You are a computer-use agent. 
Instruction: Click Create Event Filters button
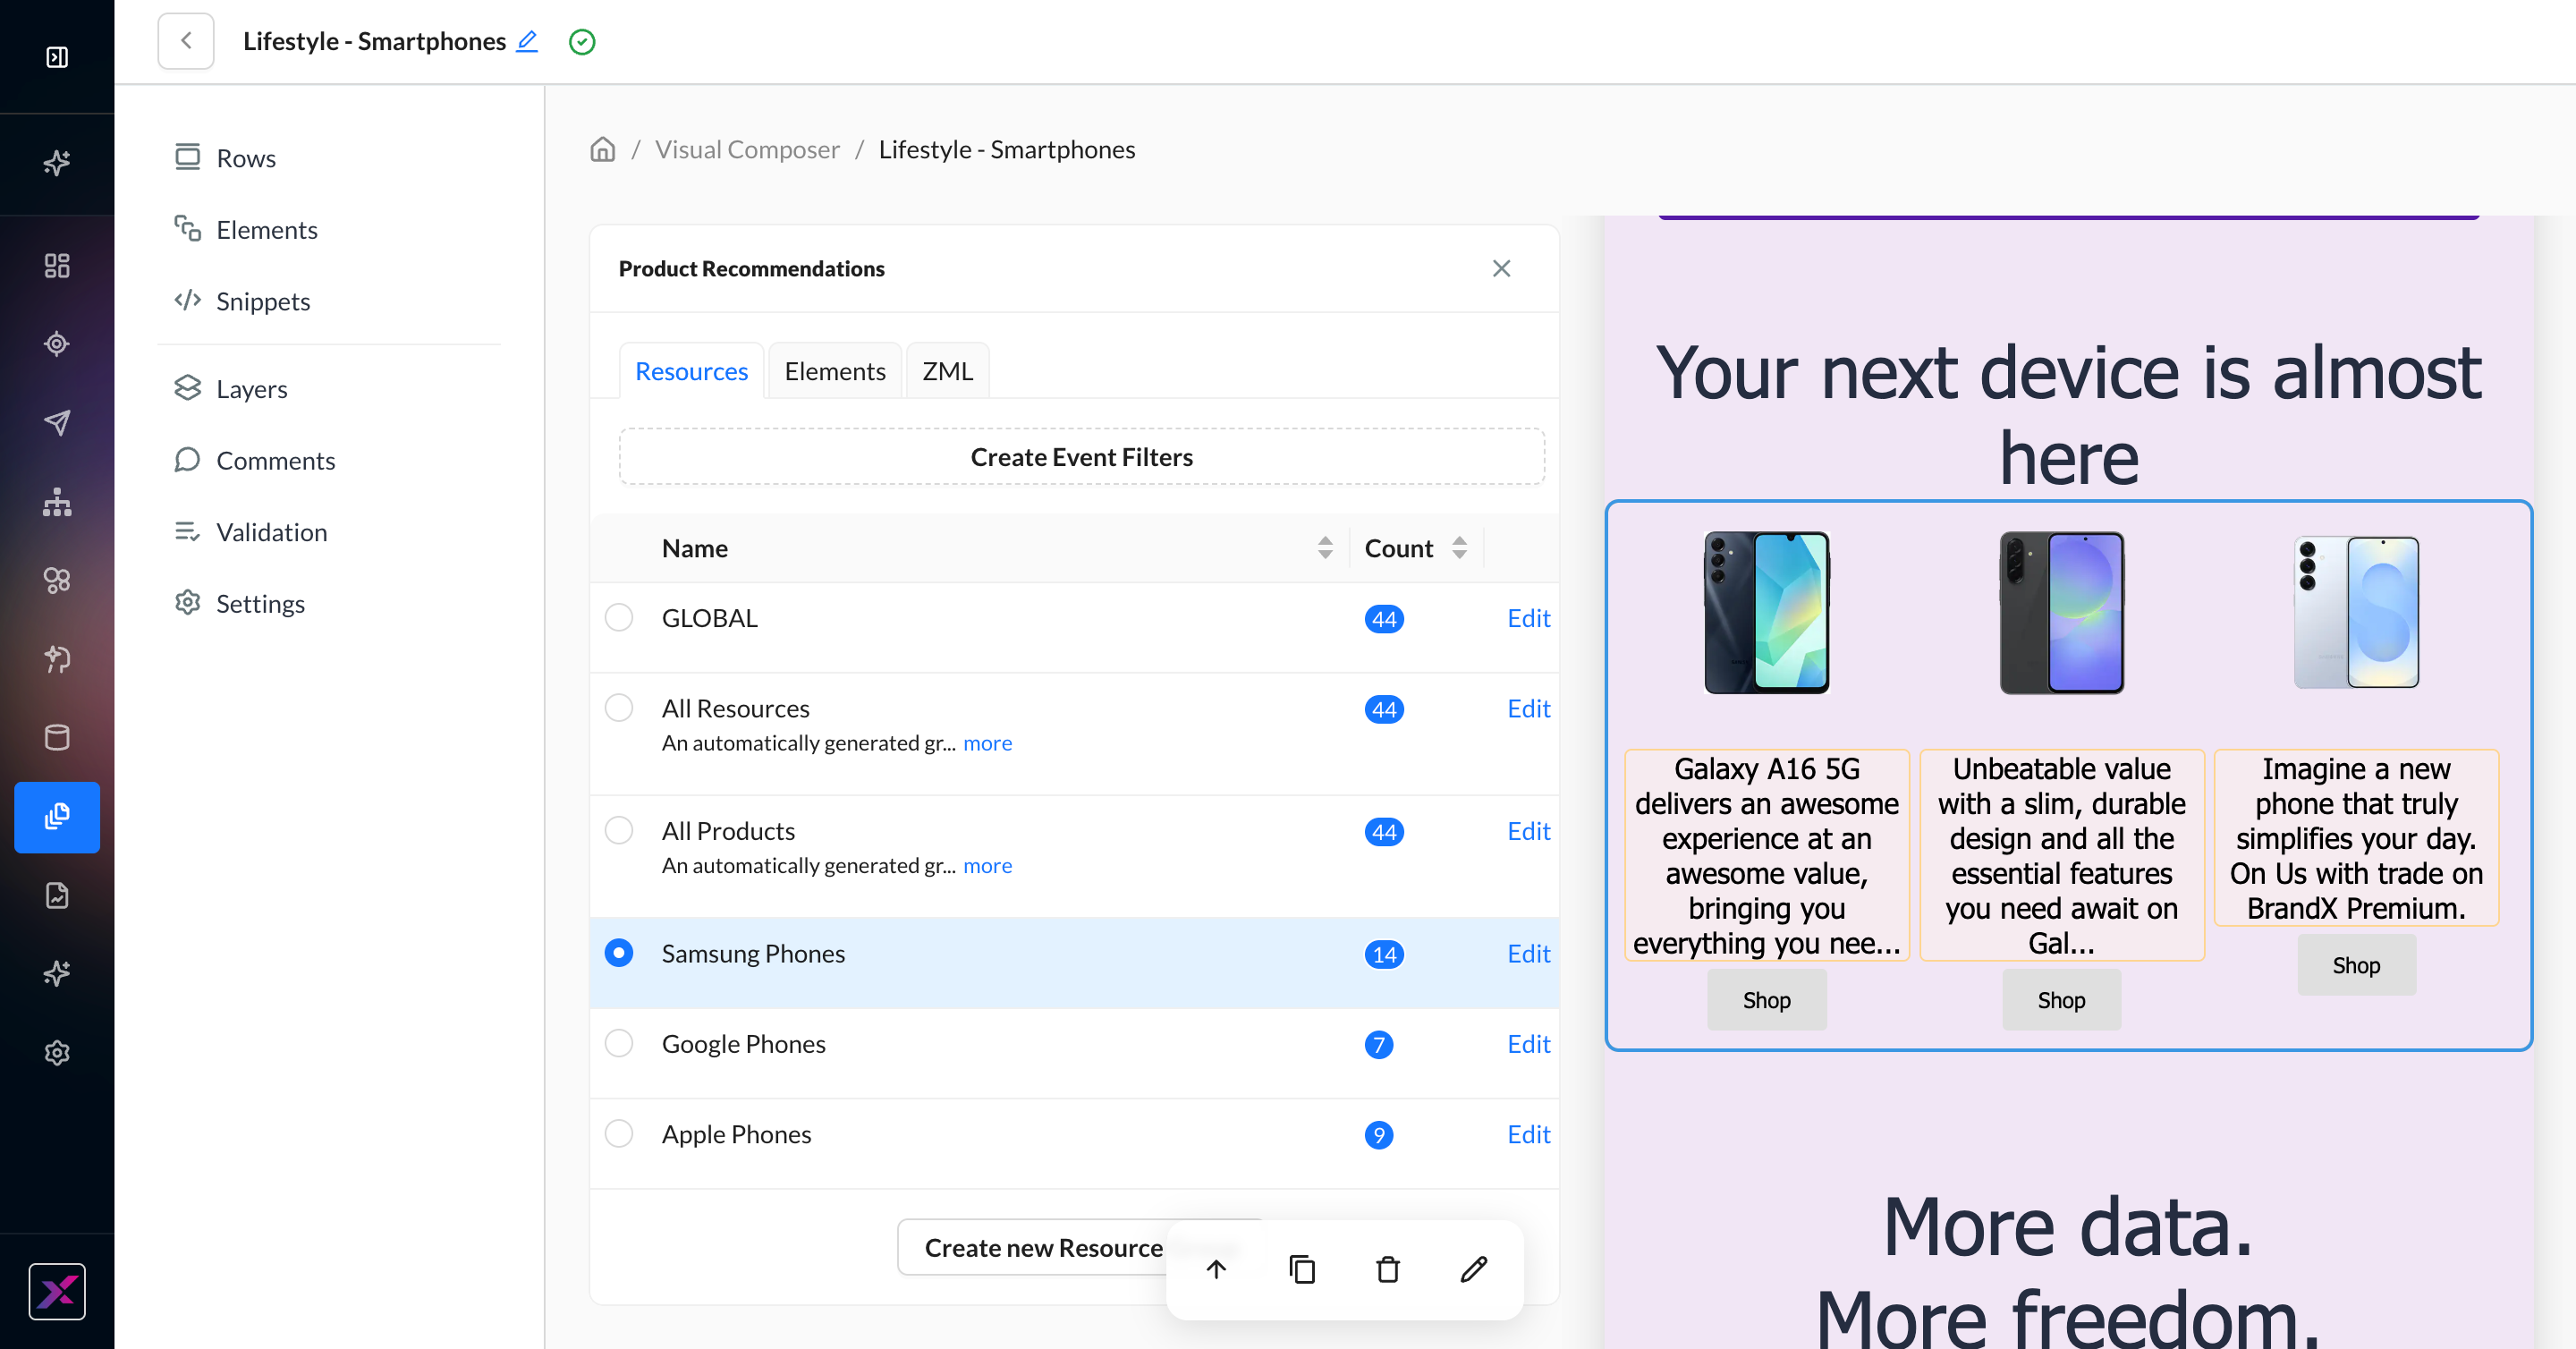(x=1081, y=457)
